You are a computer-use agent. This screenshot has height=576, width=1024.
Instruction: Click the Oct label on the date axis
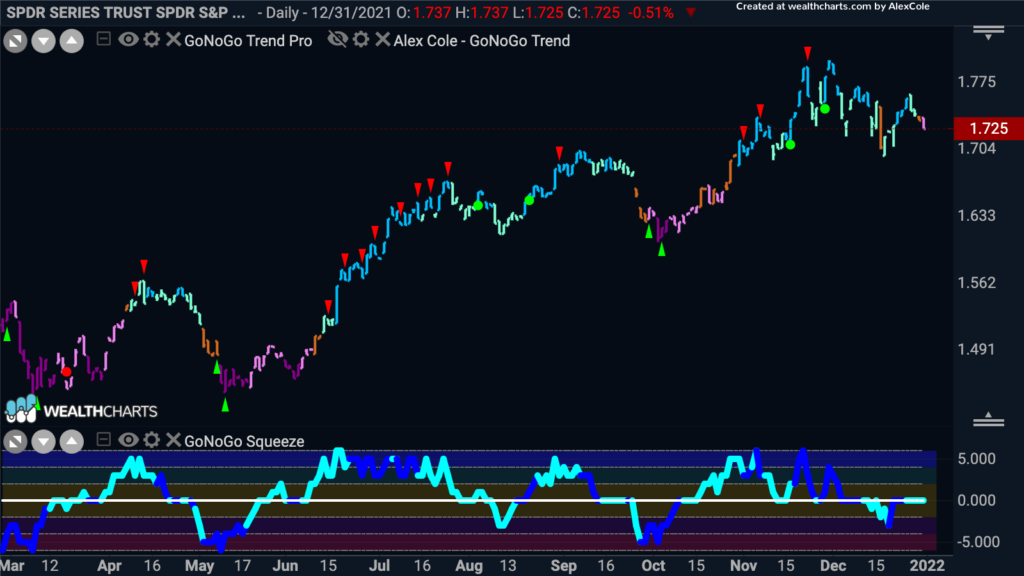(x=653, y=566)
